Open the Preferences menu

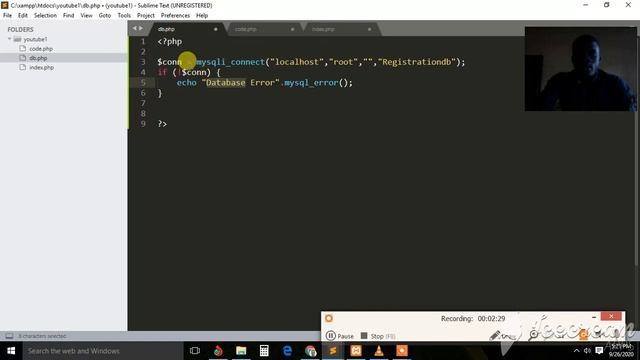click(x=175, y=16)
